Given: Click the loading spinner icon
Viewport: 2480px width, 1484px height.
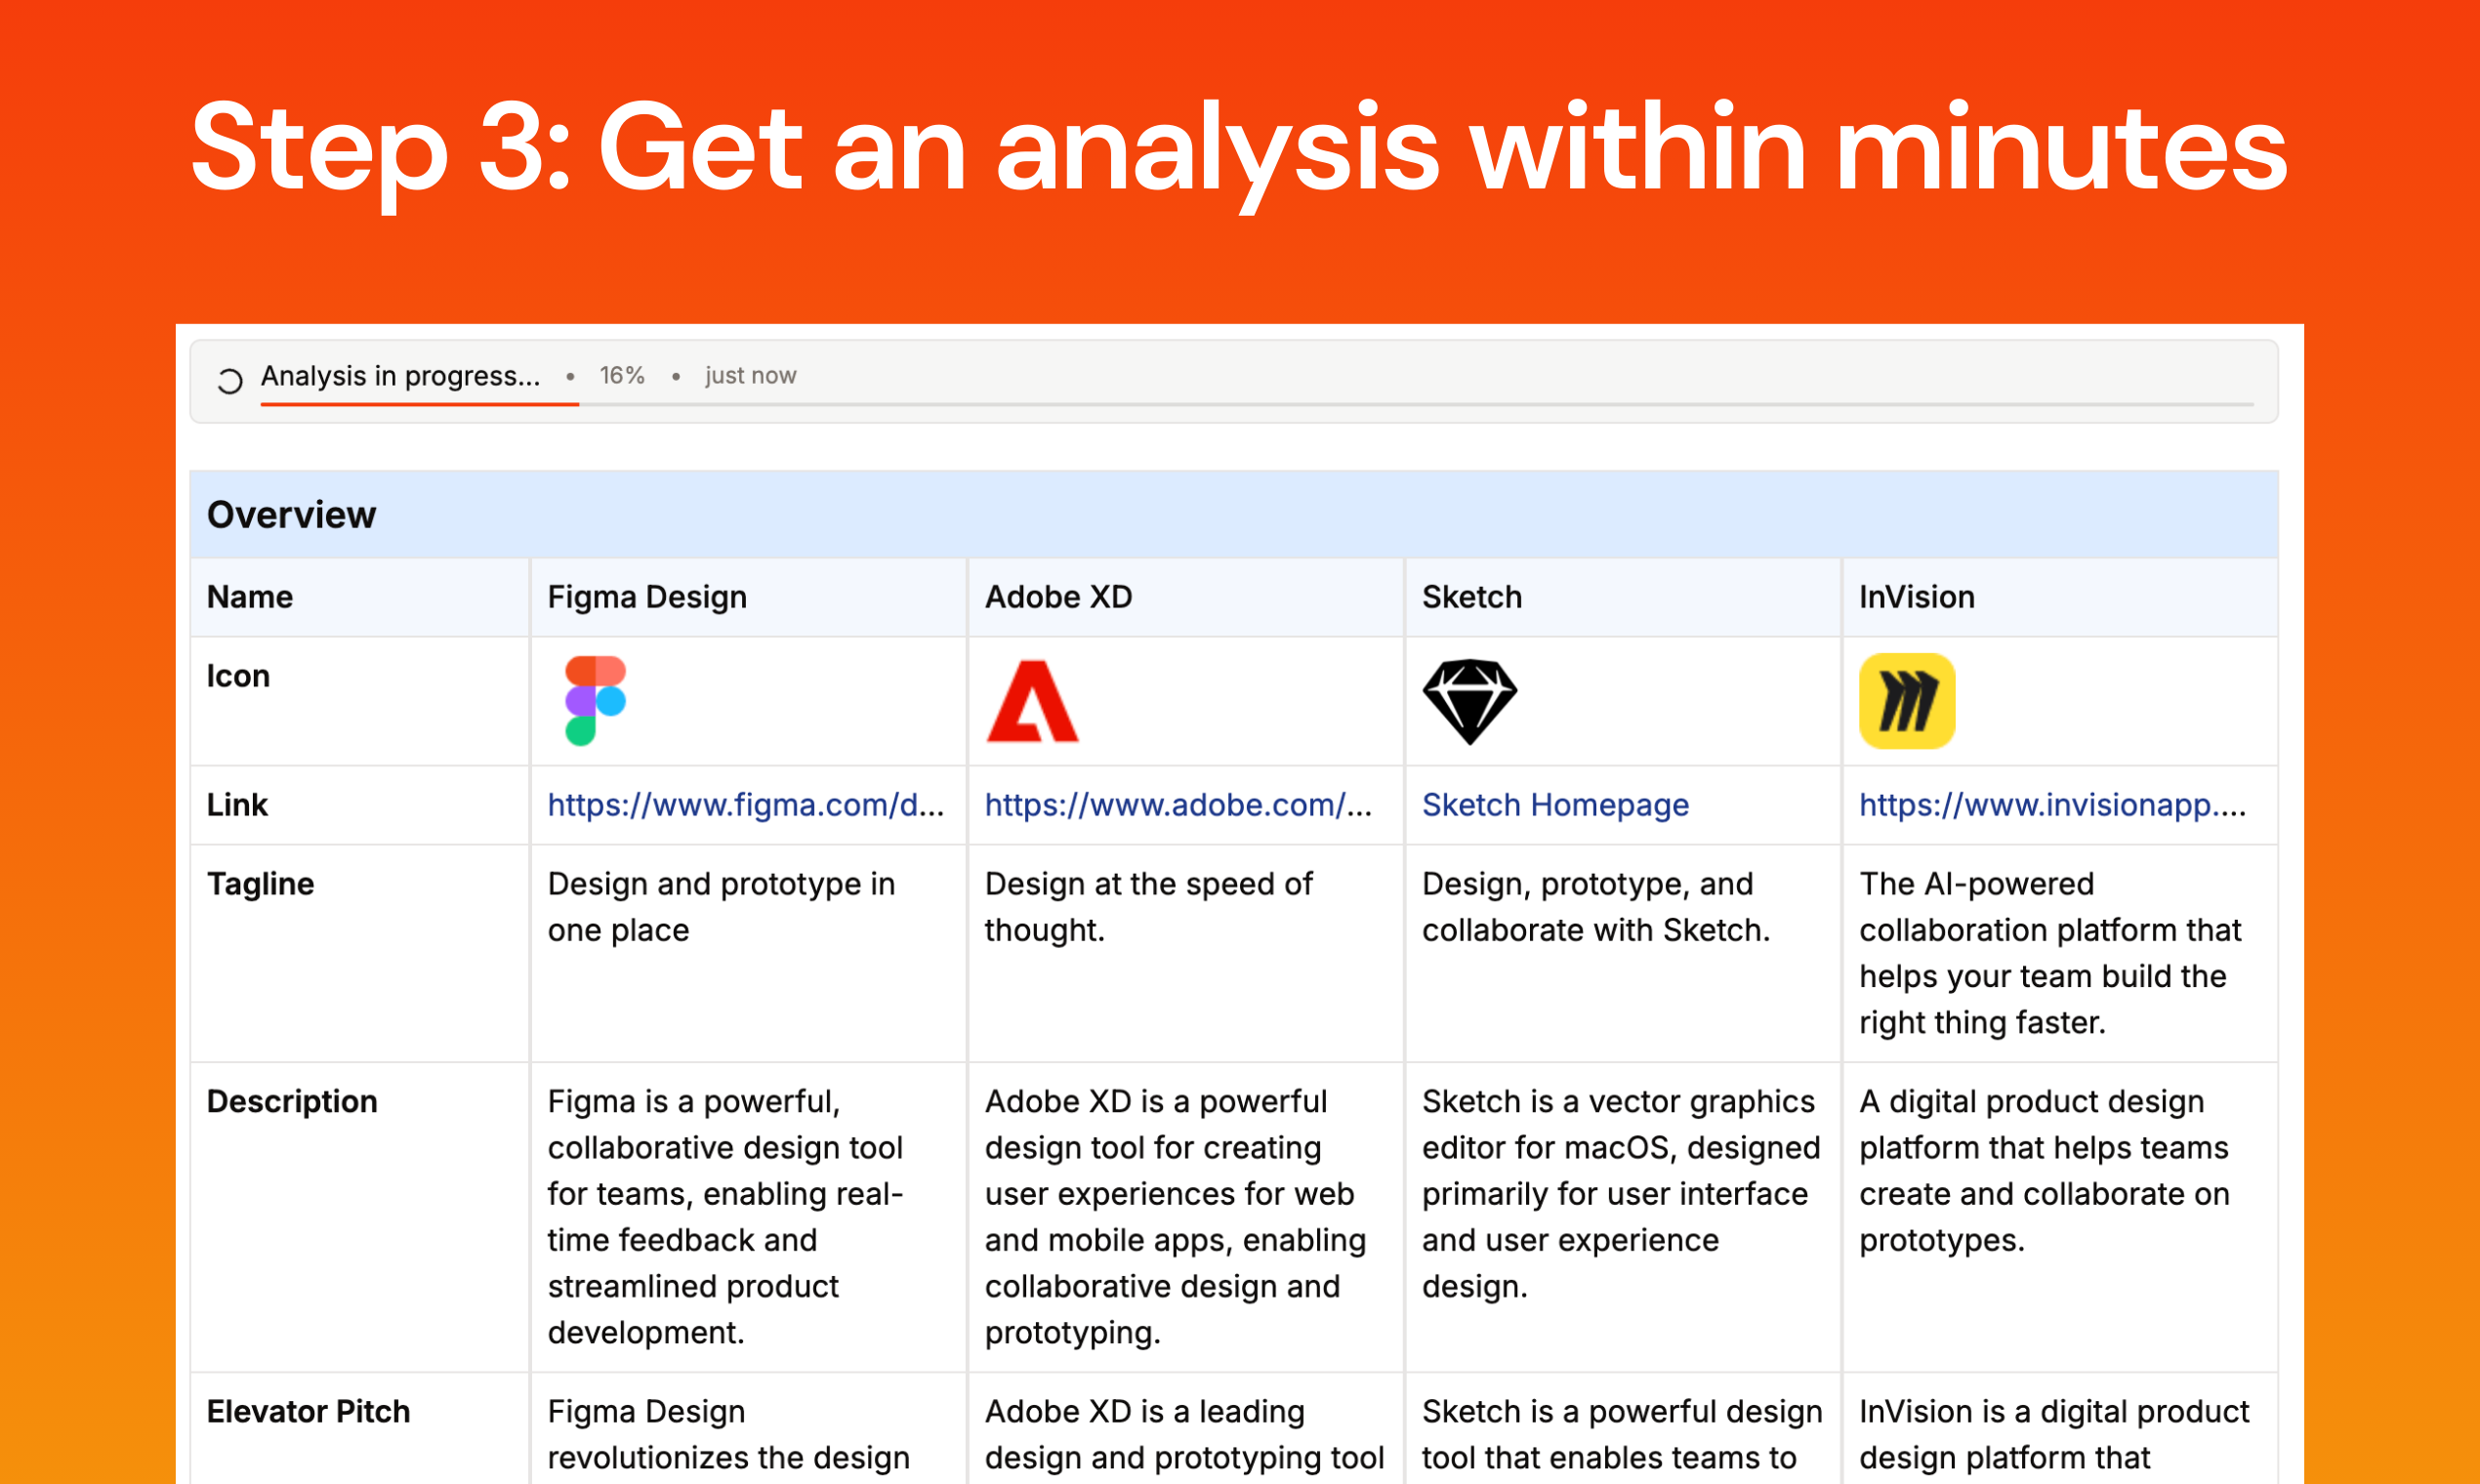Looking at the screenshot, I should coord(230,381).
